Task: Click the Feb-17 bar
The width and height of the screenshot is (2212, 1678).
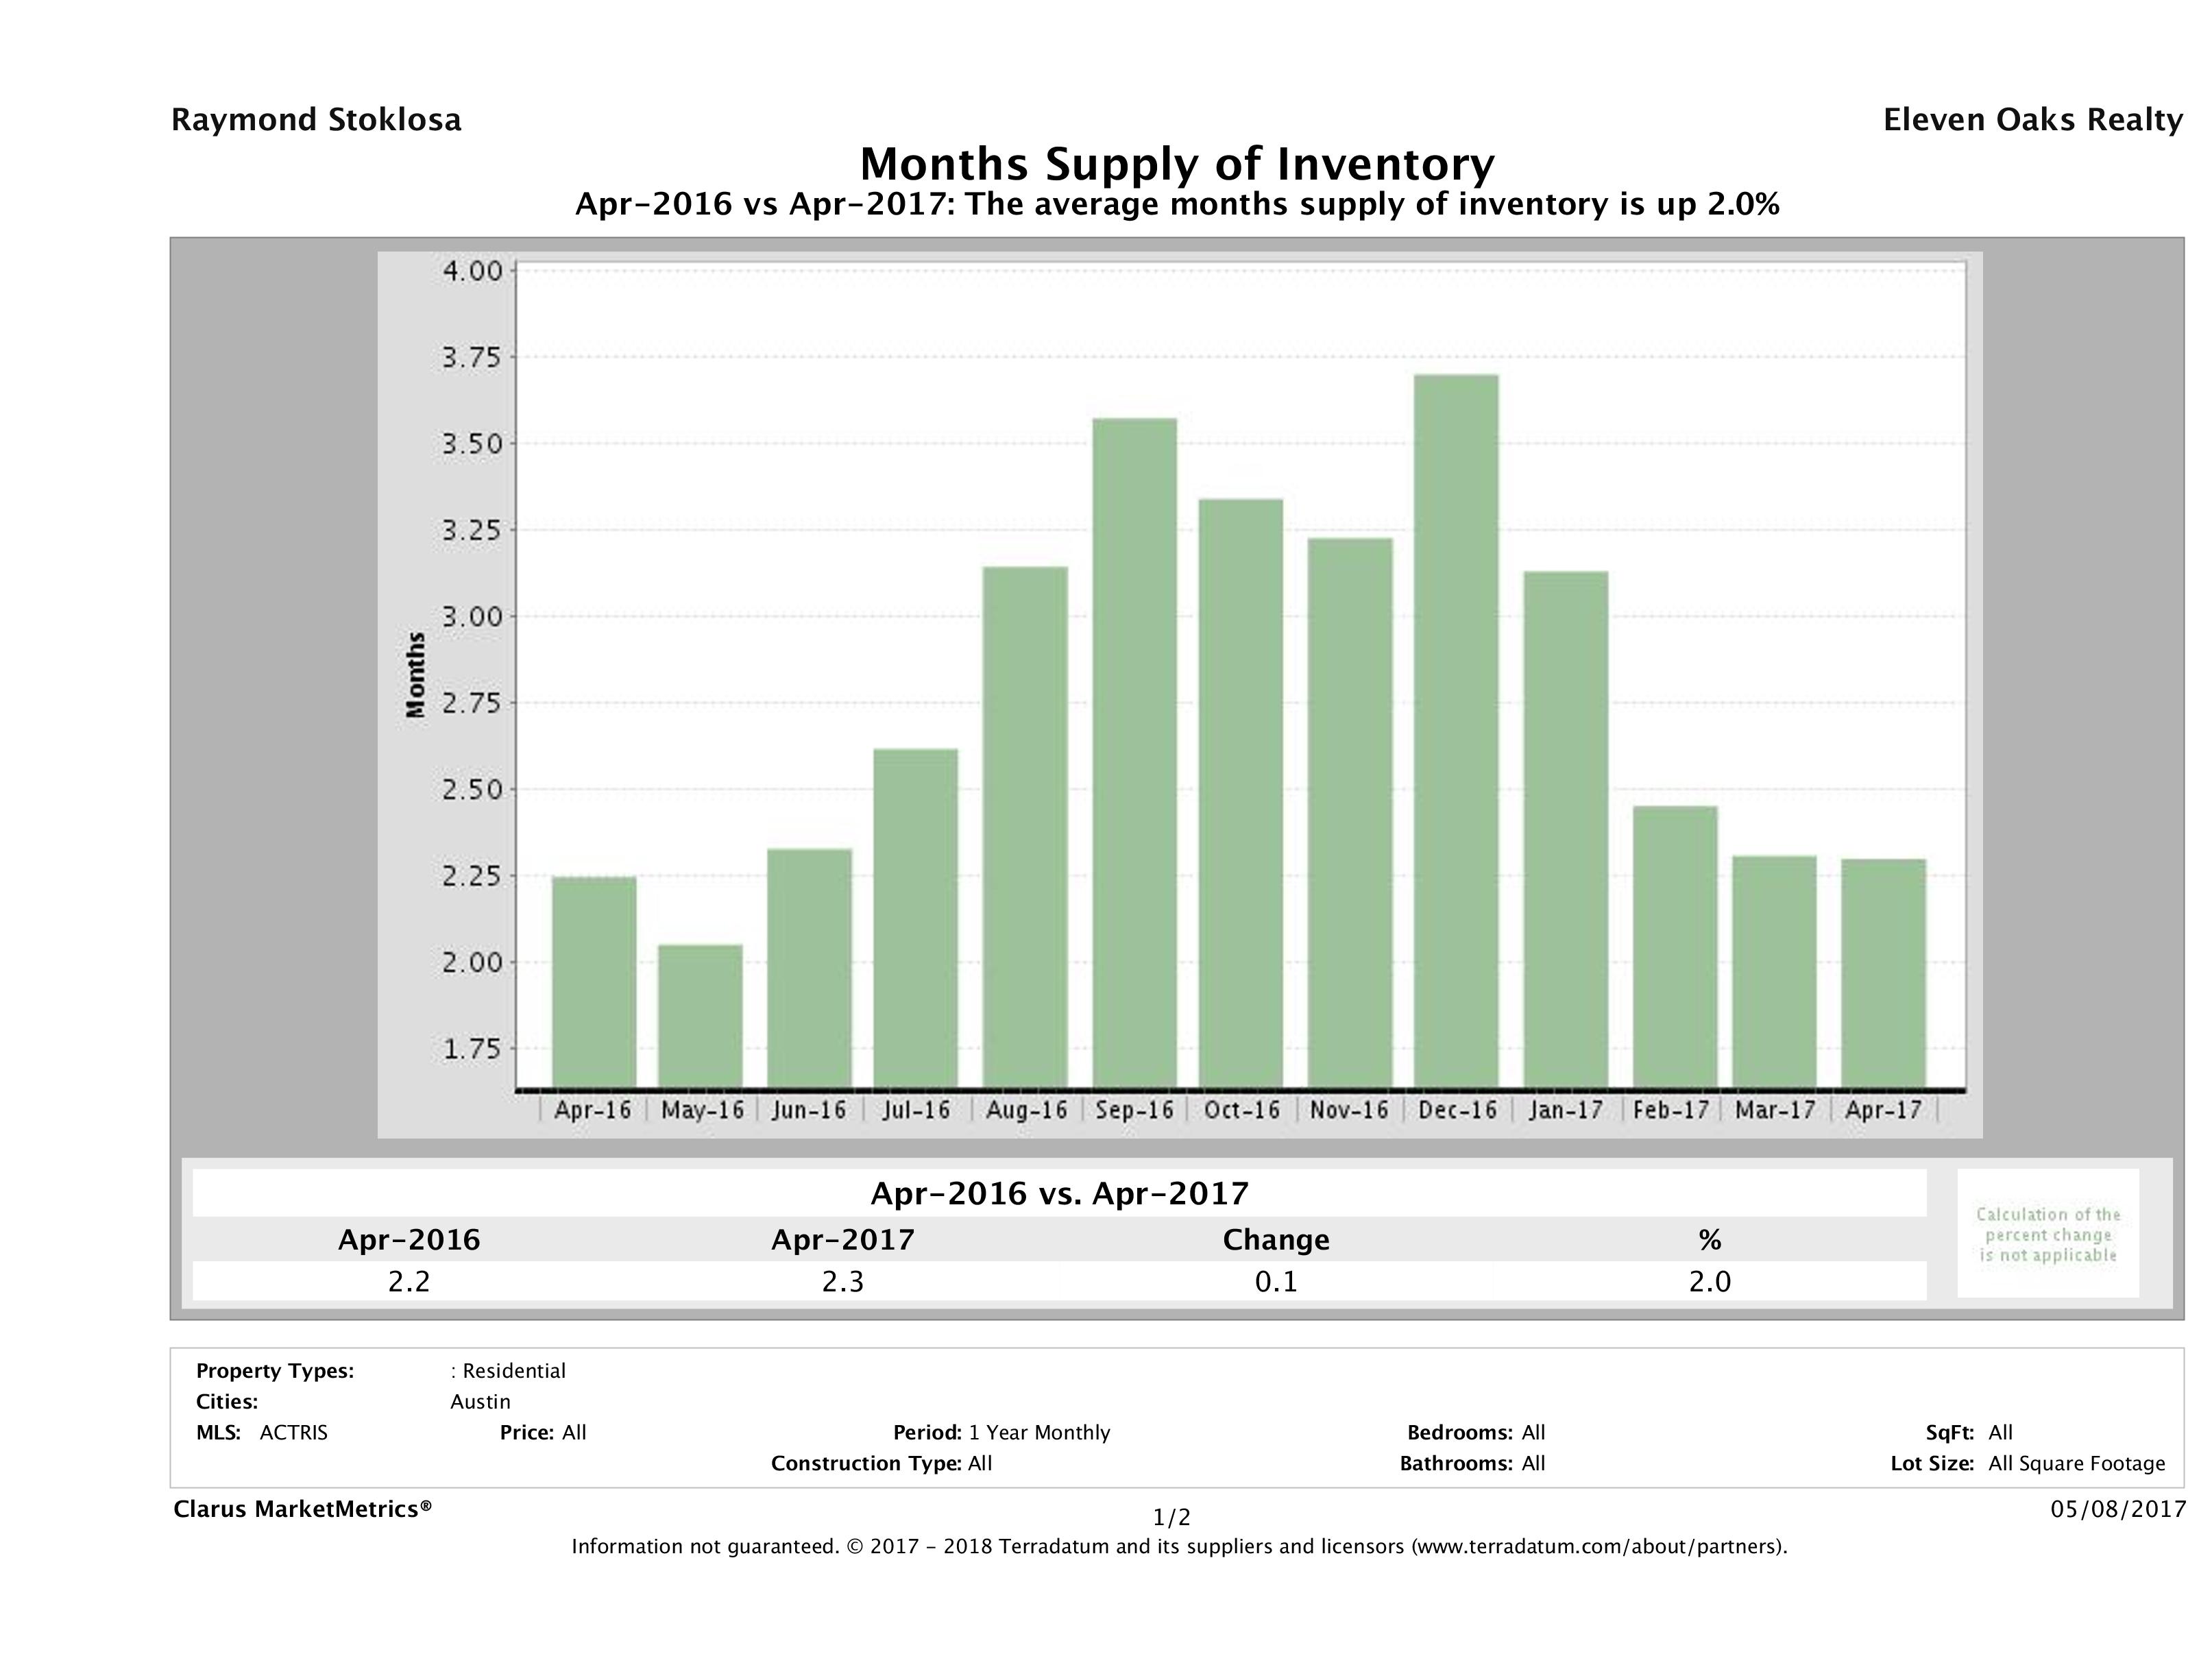Action: [1675, 946]
